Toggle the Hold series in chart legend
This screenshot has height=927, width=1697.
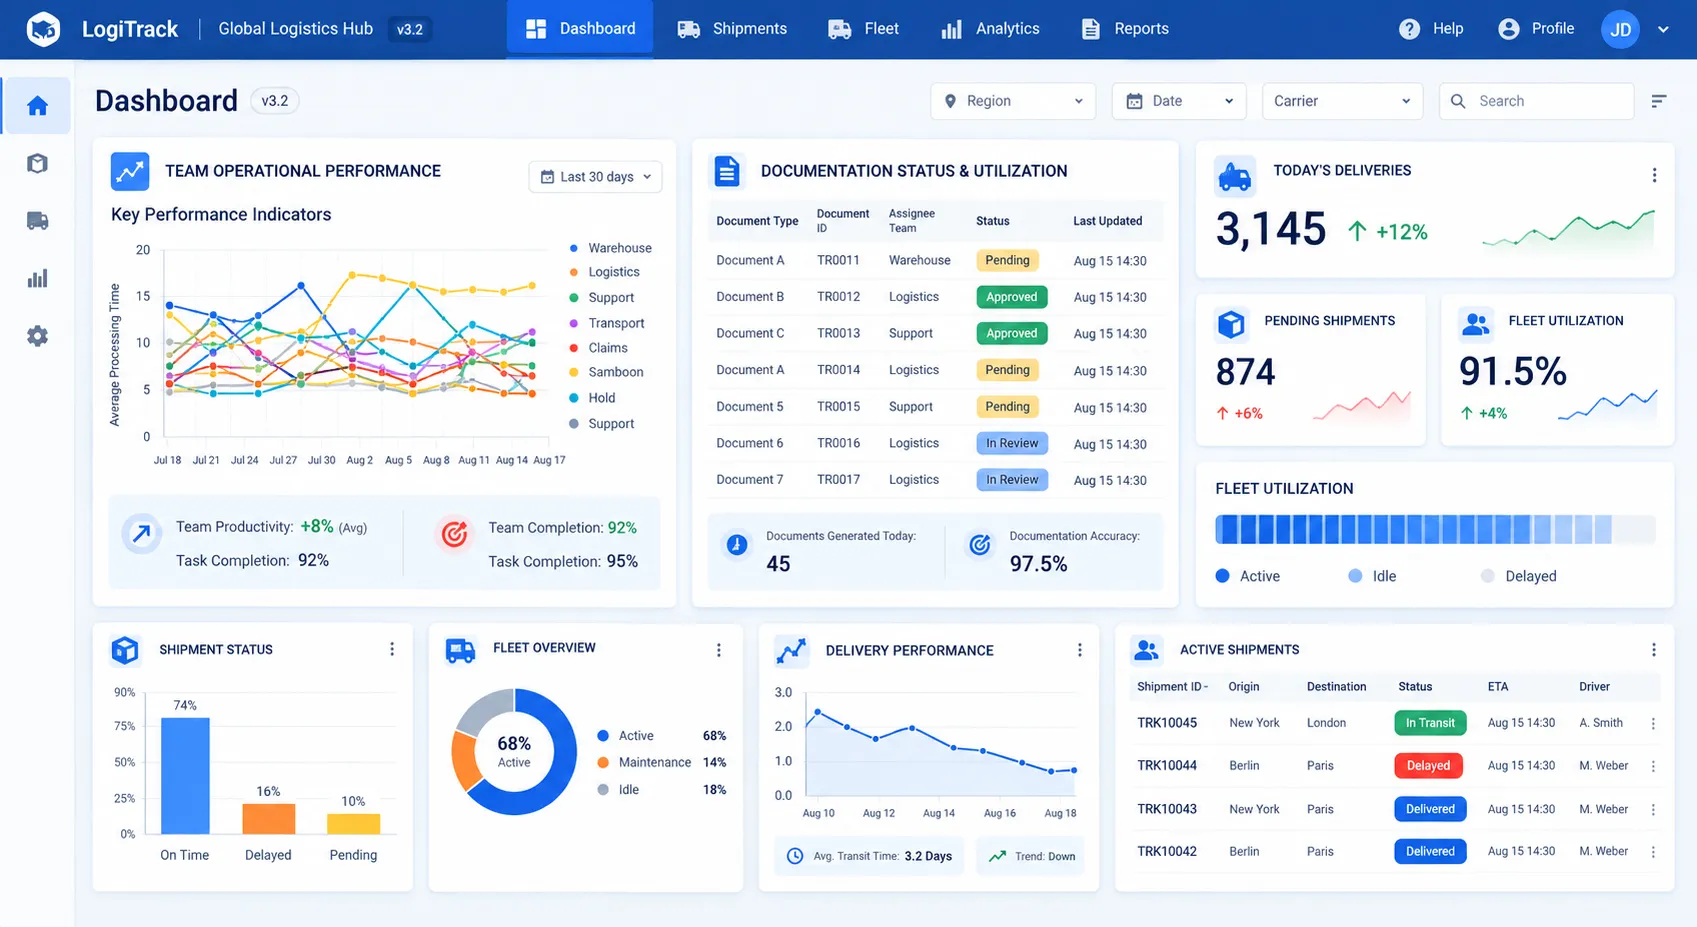point(592,398)
